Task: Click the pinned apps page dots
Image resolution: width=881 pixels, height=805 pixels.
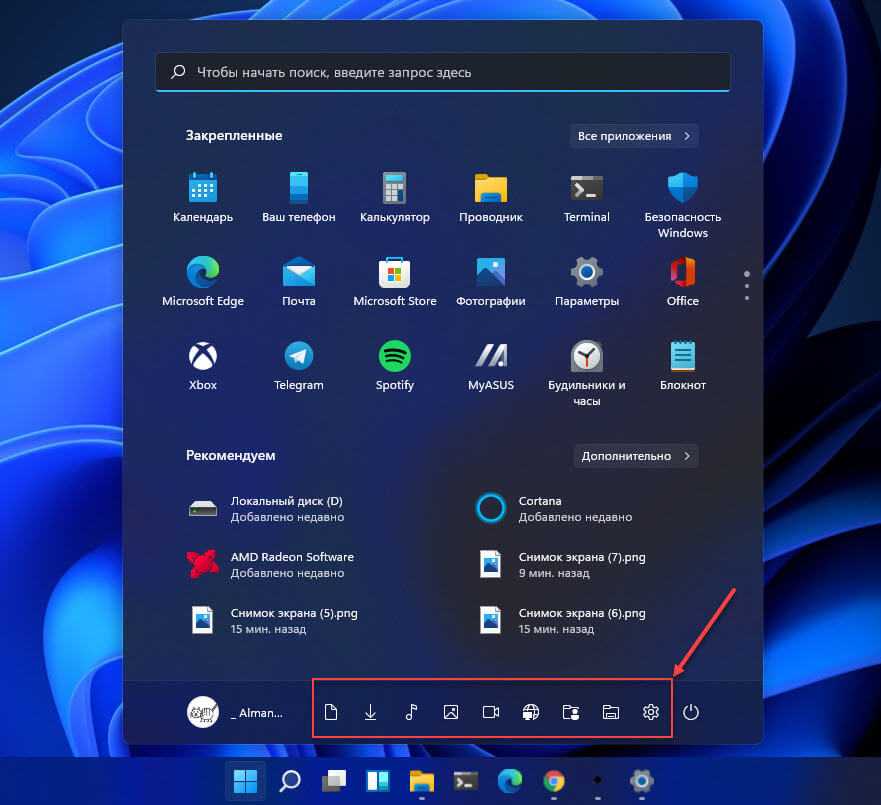Action: click(x=746, y=284)
